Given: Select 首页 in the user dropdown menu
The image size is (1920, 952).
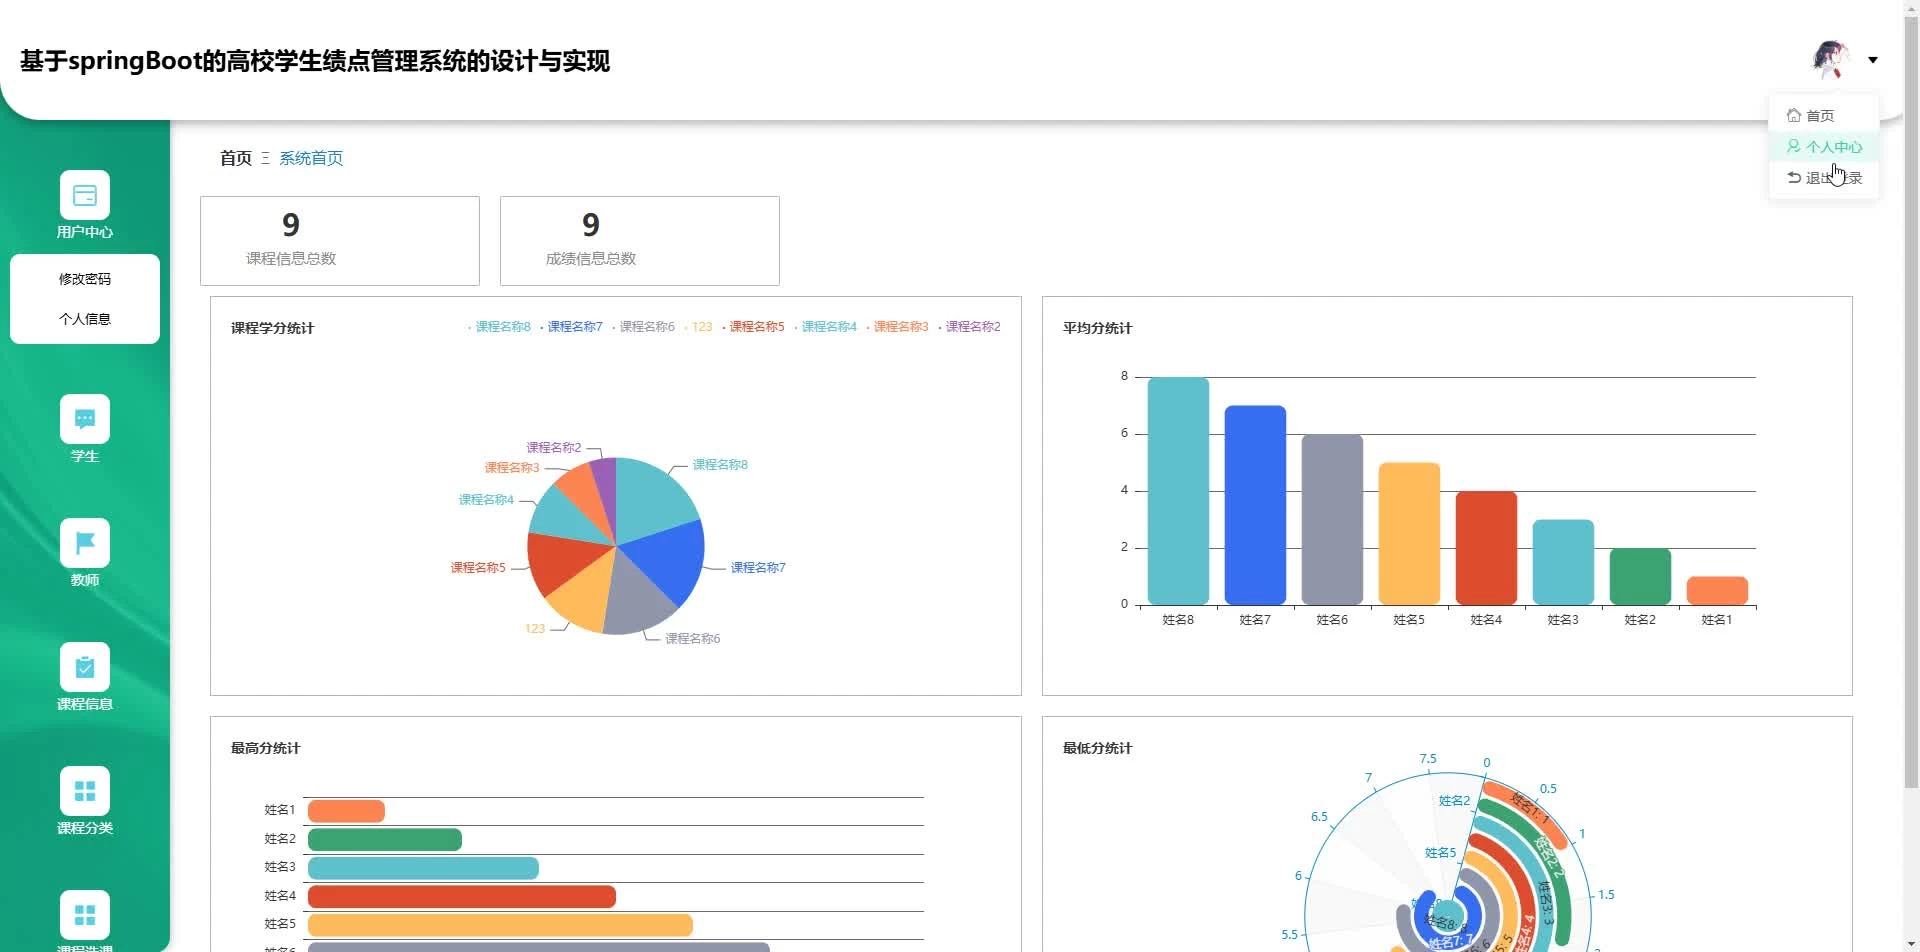Looking at the screenshot, I should (1824, 115).
